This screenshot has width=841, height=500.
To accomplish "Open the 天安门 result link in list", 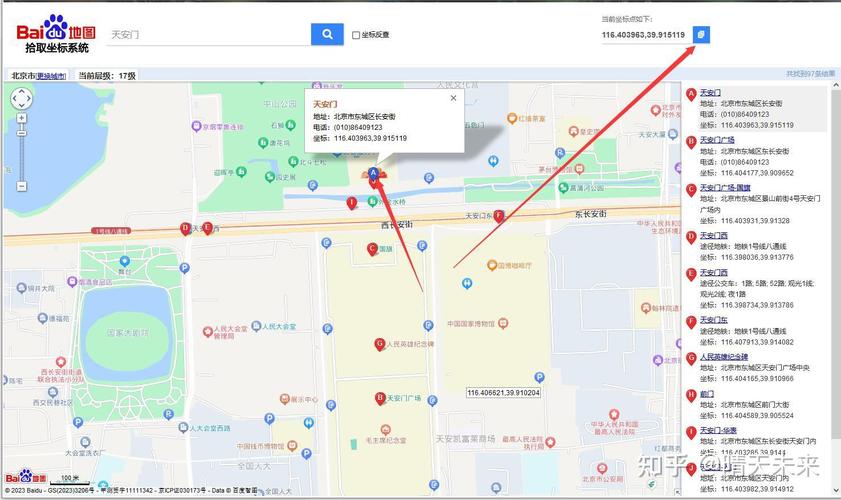I will (x=710, y=93).
